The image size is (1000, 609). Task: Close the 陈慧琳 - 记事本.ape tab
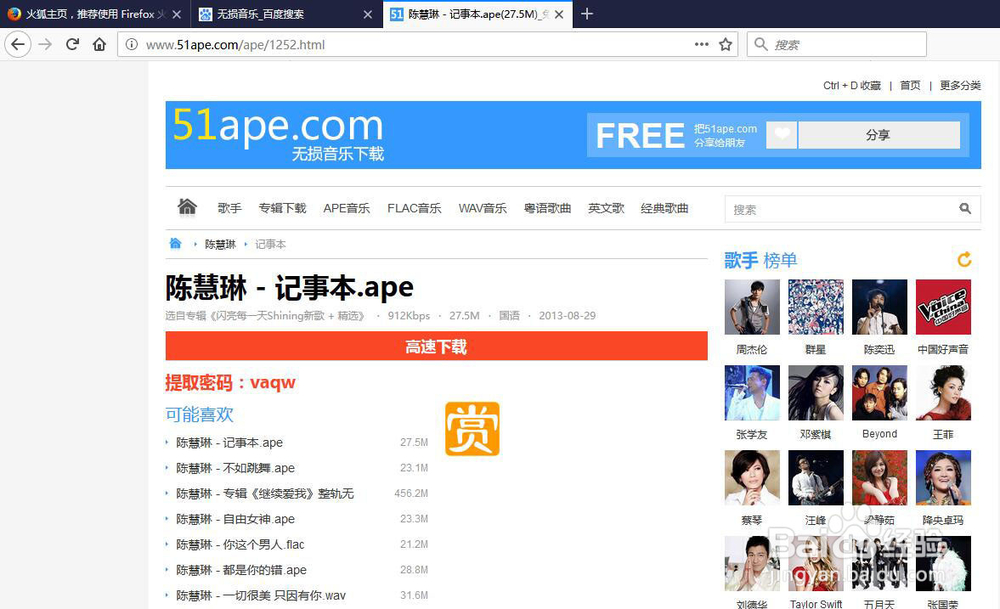tap(559, 14)
